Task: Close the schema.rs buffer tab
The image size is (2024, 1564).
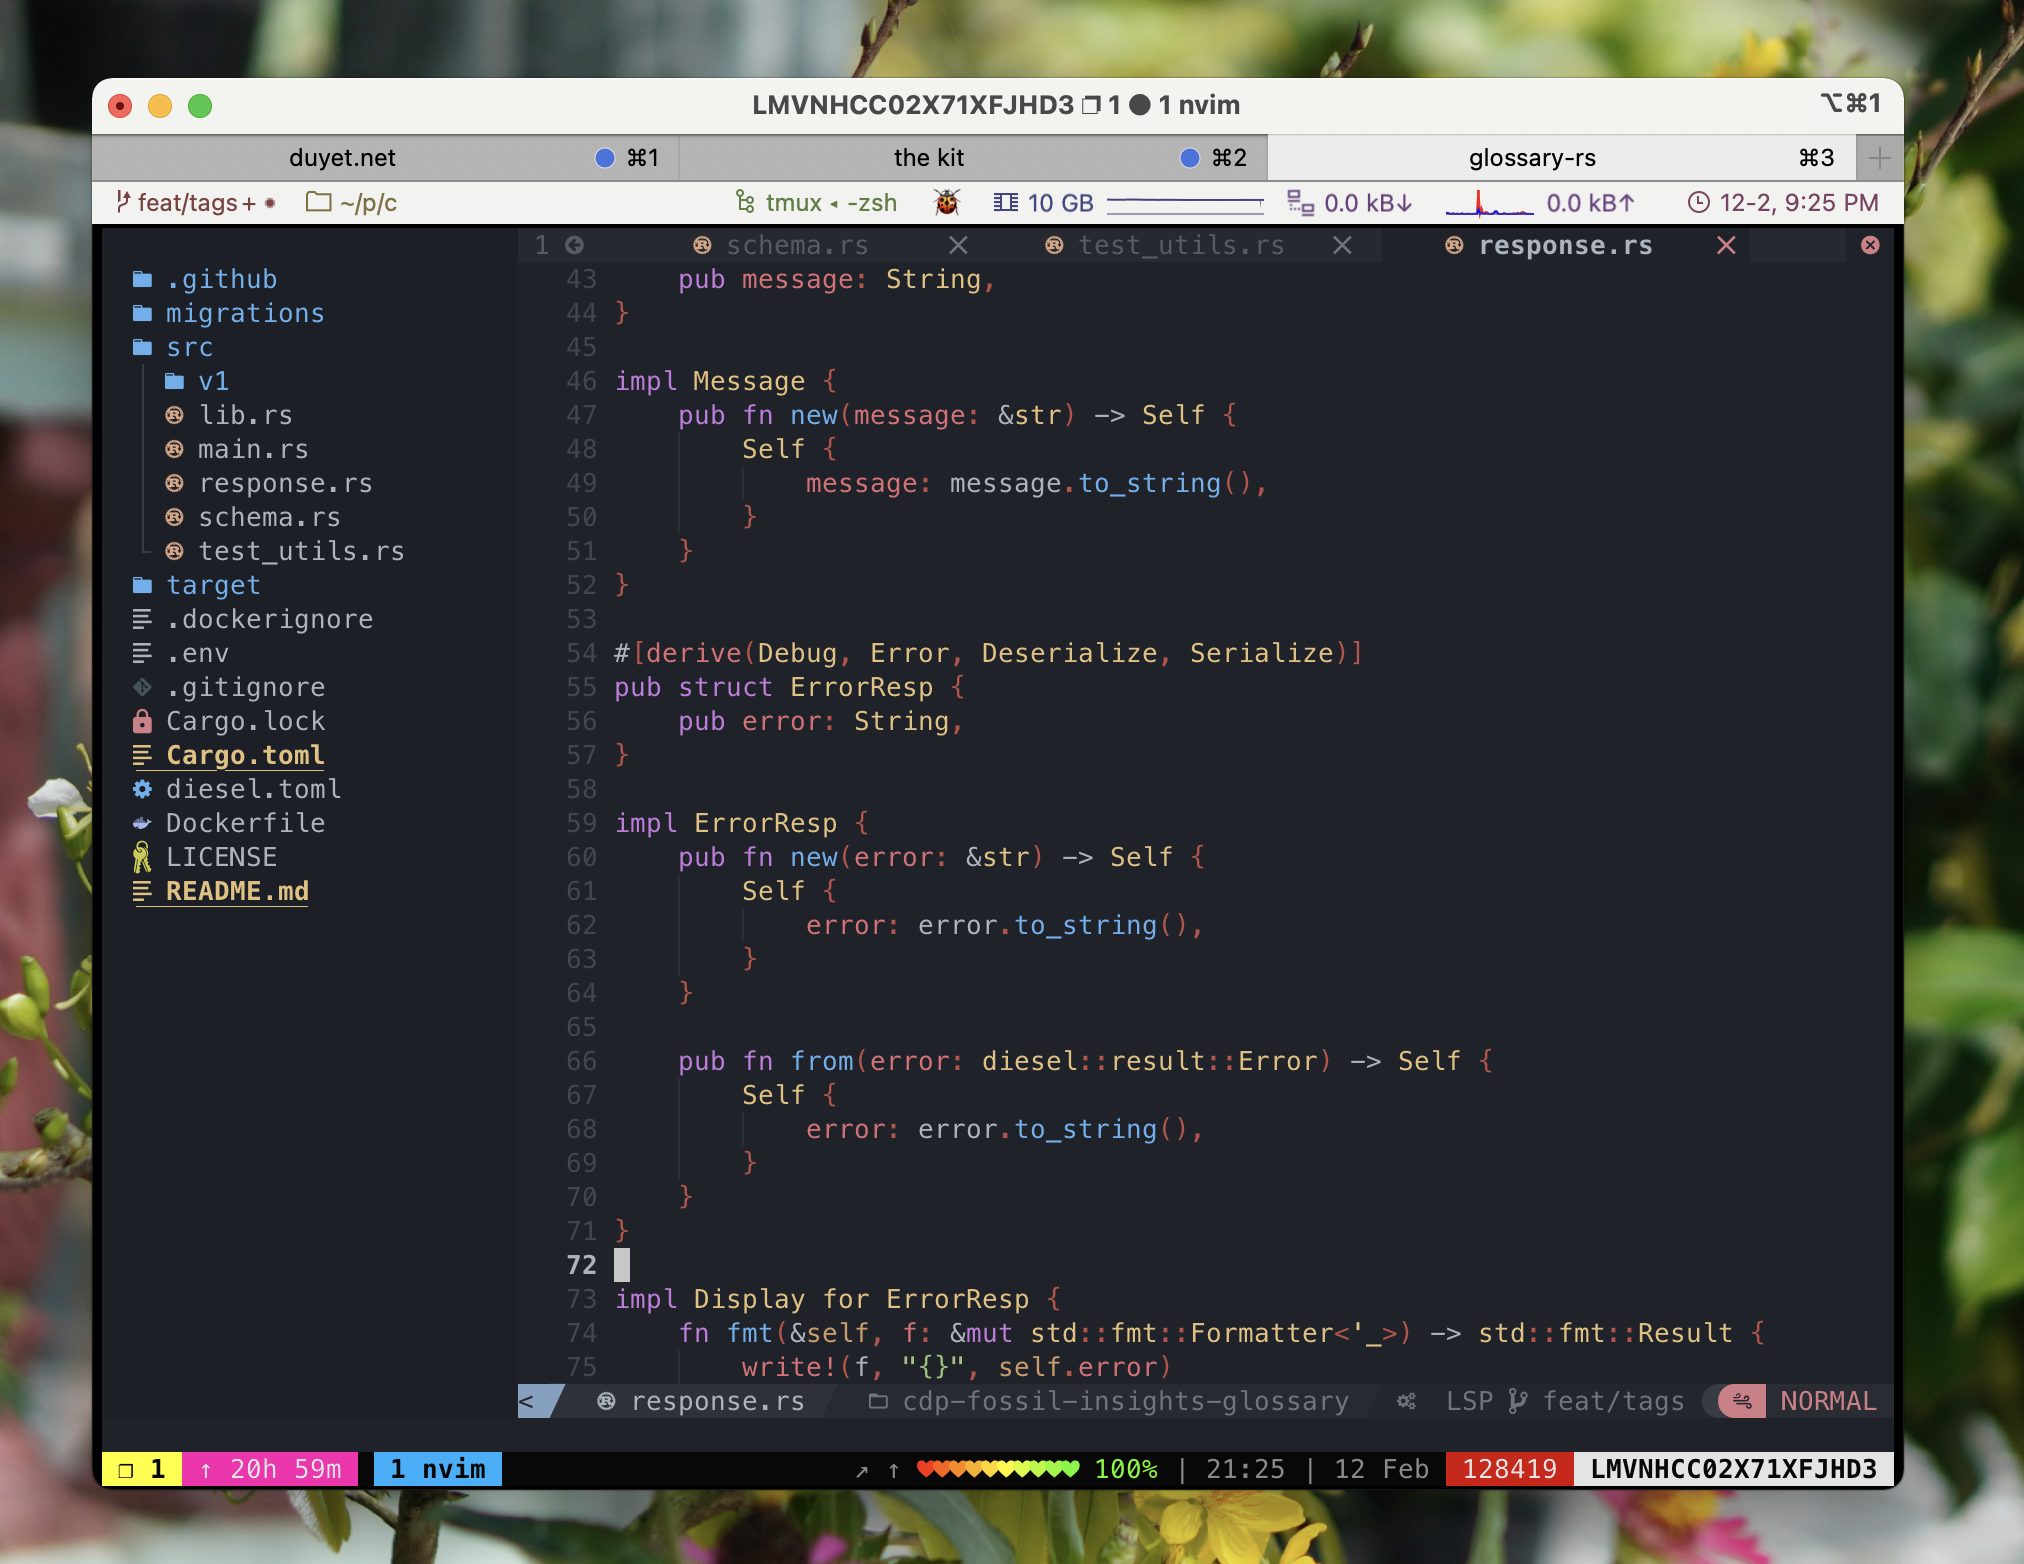Action: (958, 245)
